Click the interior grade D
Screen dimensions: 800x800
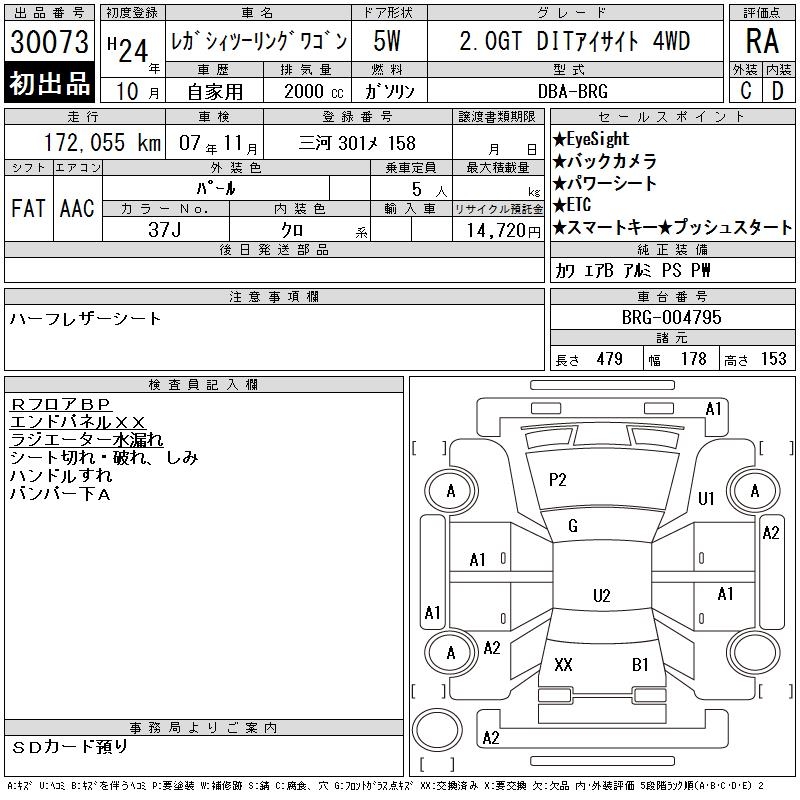778,91
